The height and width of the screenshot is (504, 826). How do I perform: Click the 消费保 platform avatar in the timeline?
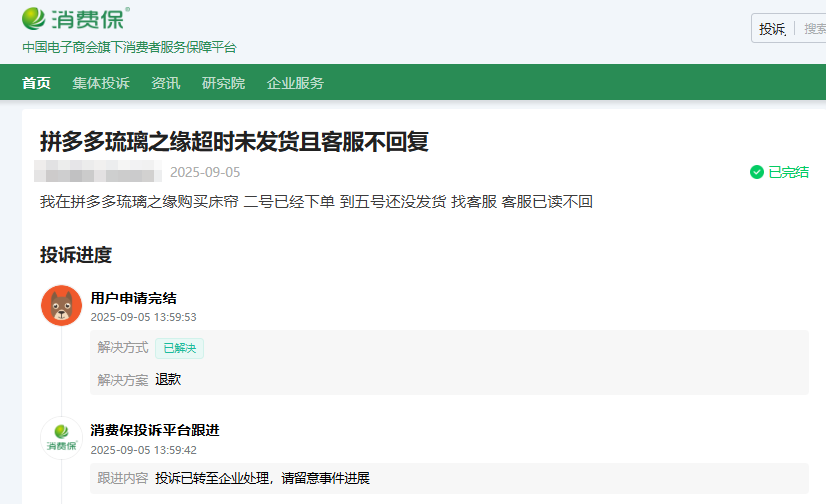[x=61, y=437]
